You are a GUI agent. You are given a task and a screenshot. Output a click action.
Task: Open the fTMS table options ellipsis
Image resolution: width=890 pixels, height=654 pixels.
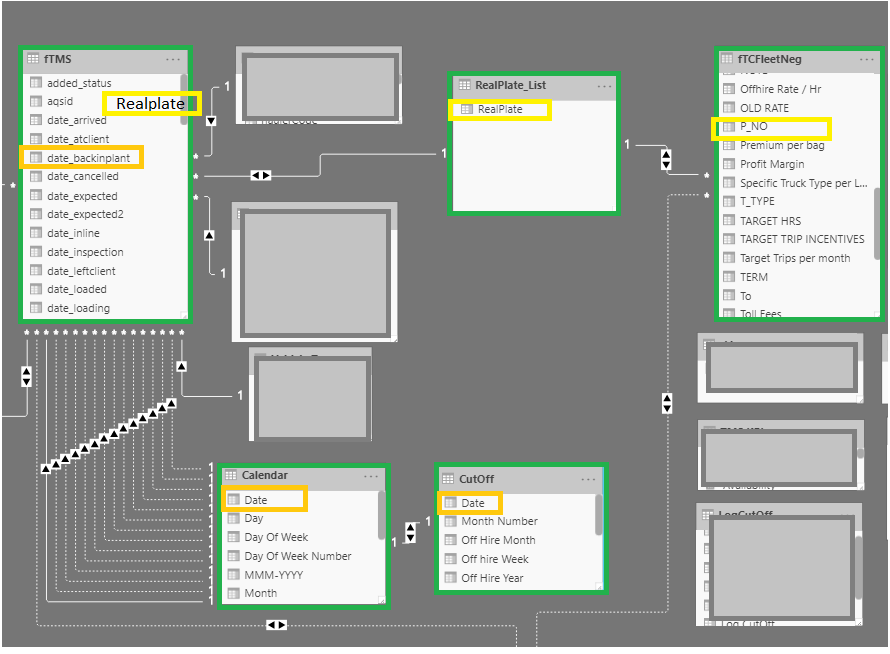click(173, 59)
